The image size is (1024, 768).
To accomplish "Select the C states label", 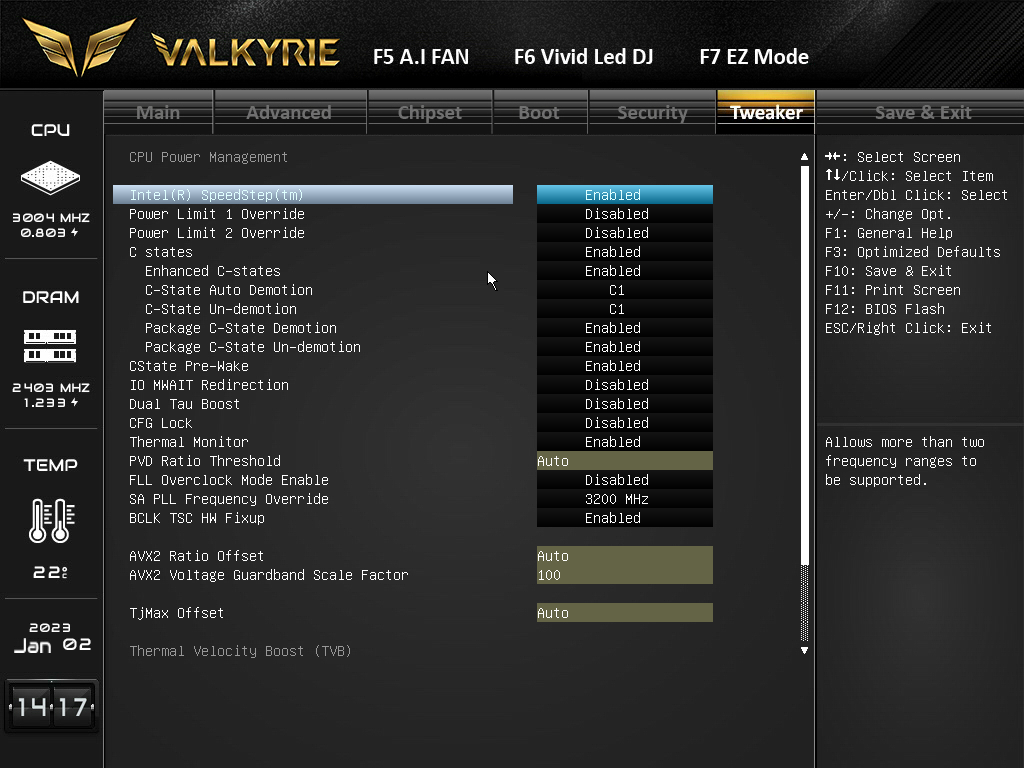I will point(161,251).
